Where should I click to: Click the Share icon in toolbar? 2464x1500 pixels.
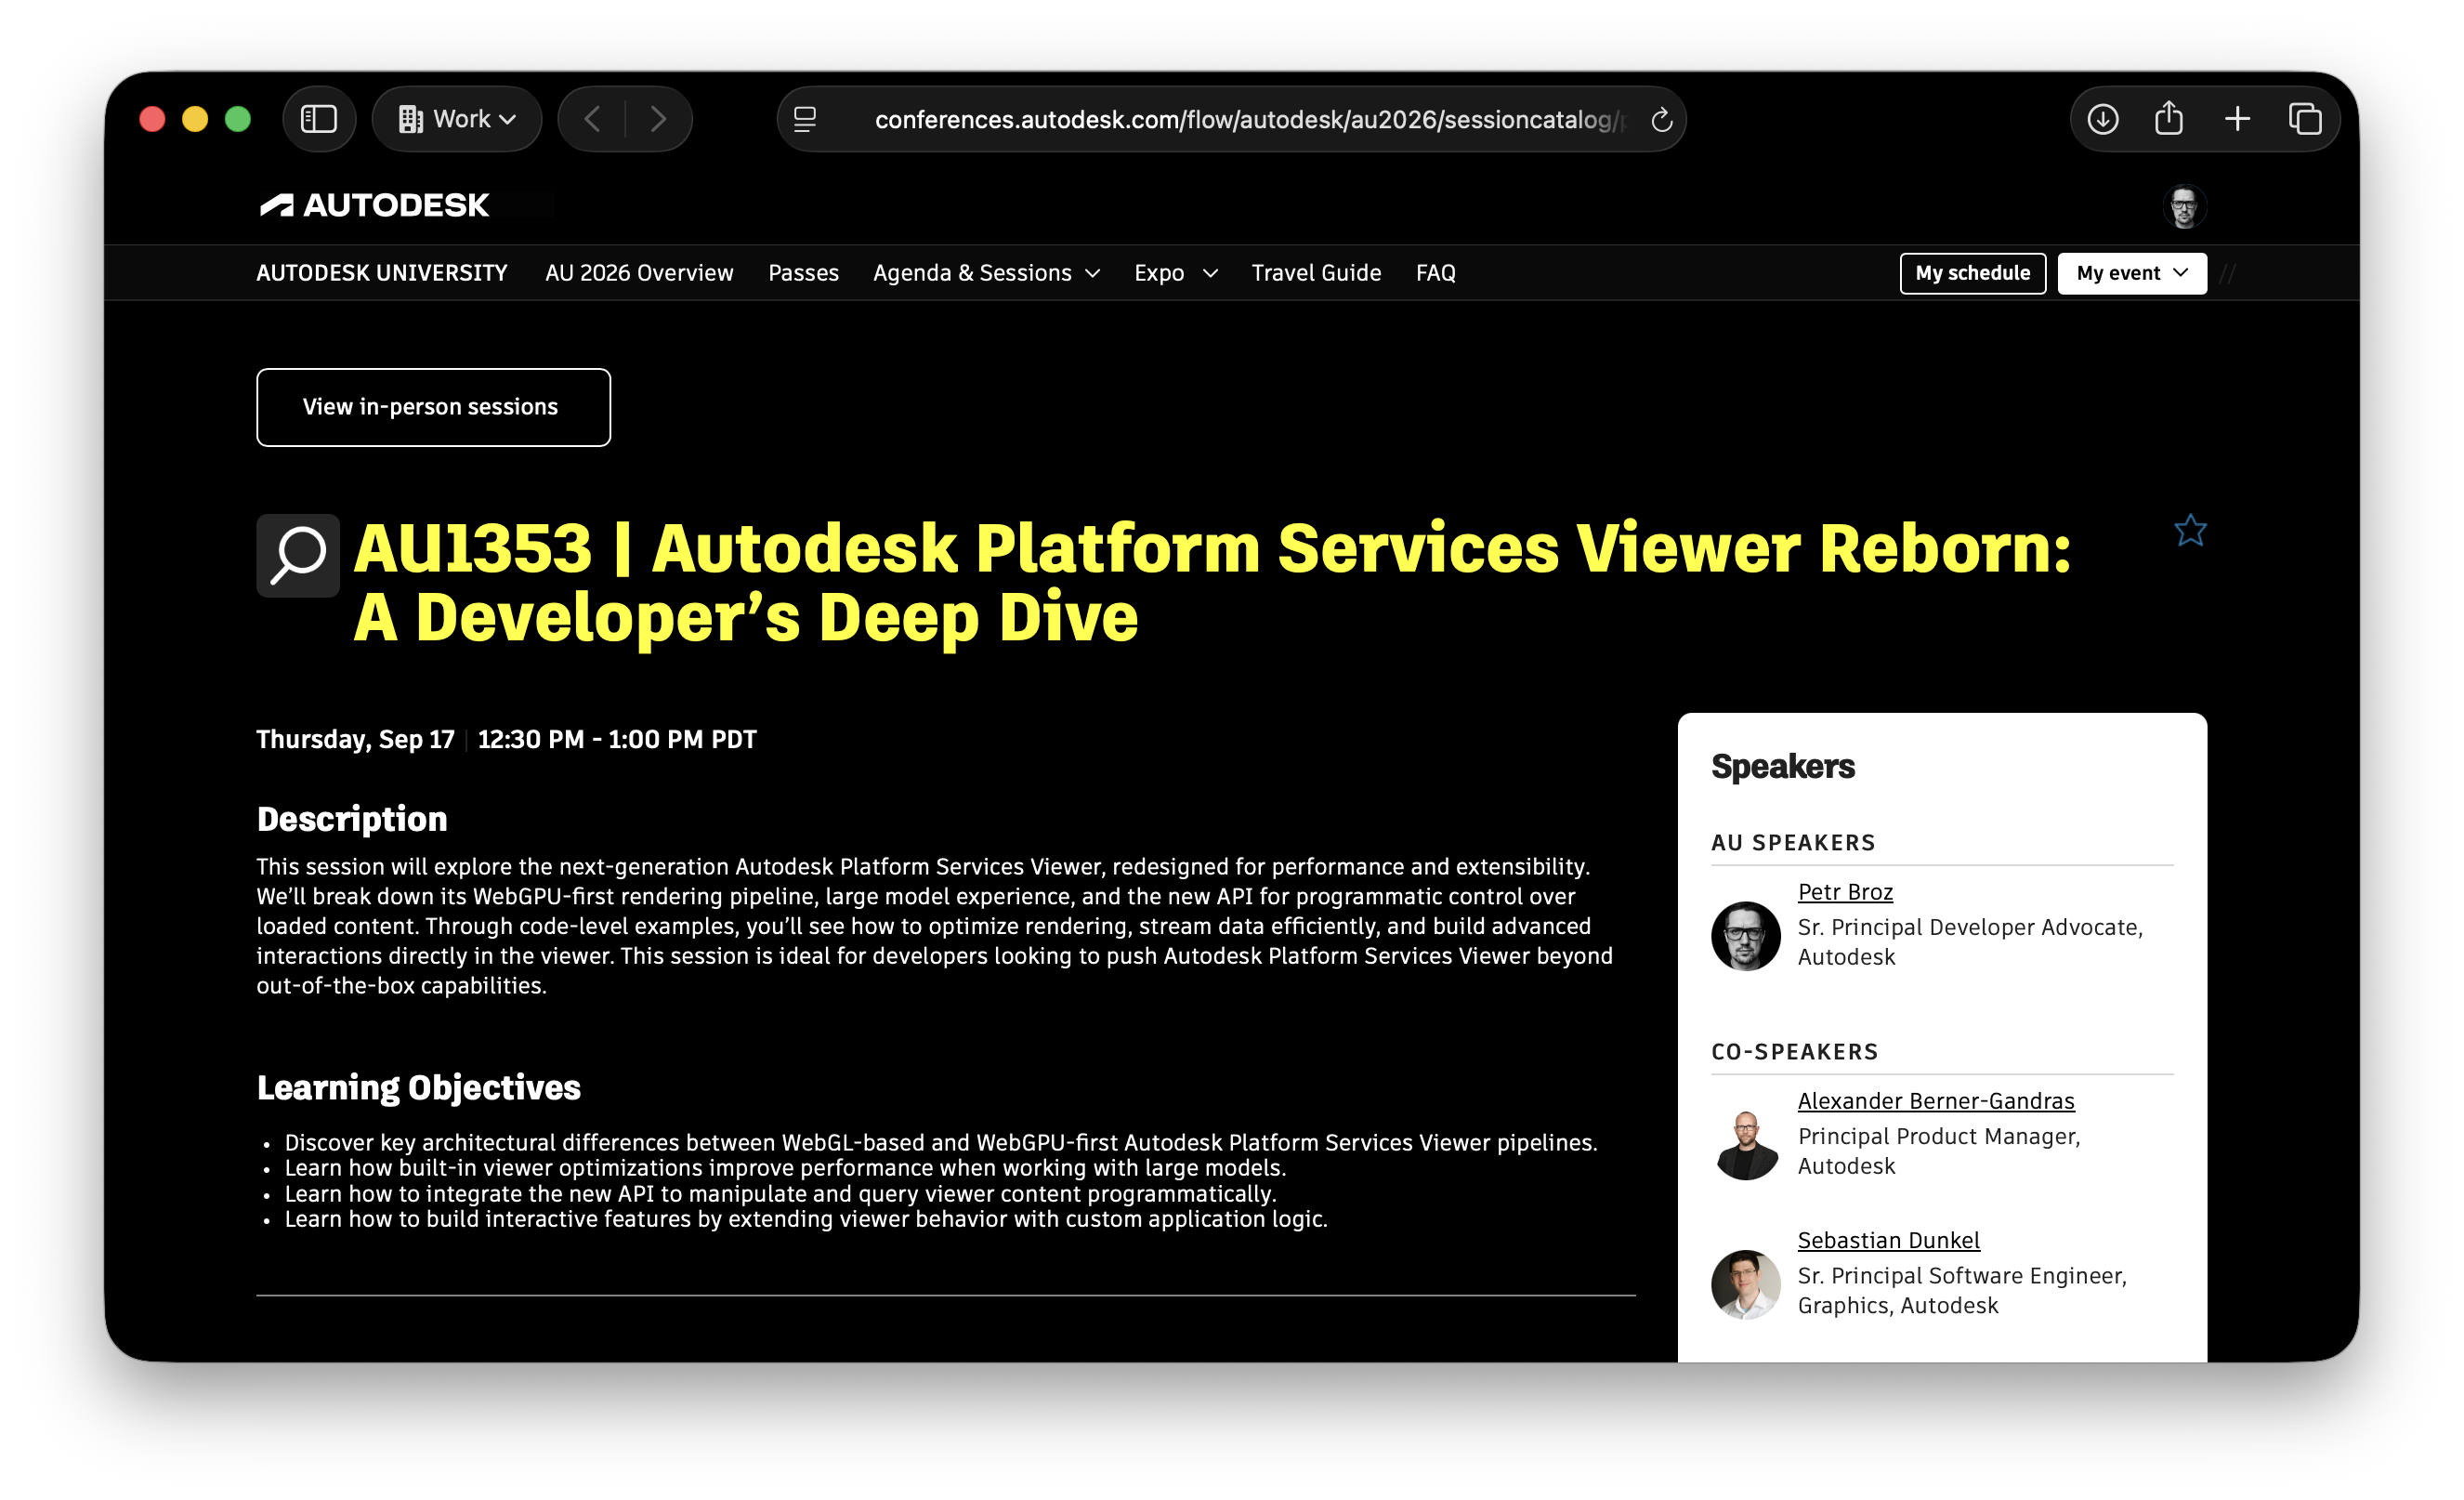pyautogui.click(x=2168, y=119)
